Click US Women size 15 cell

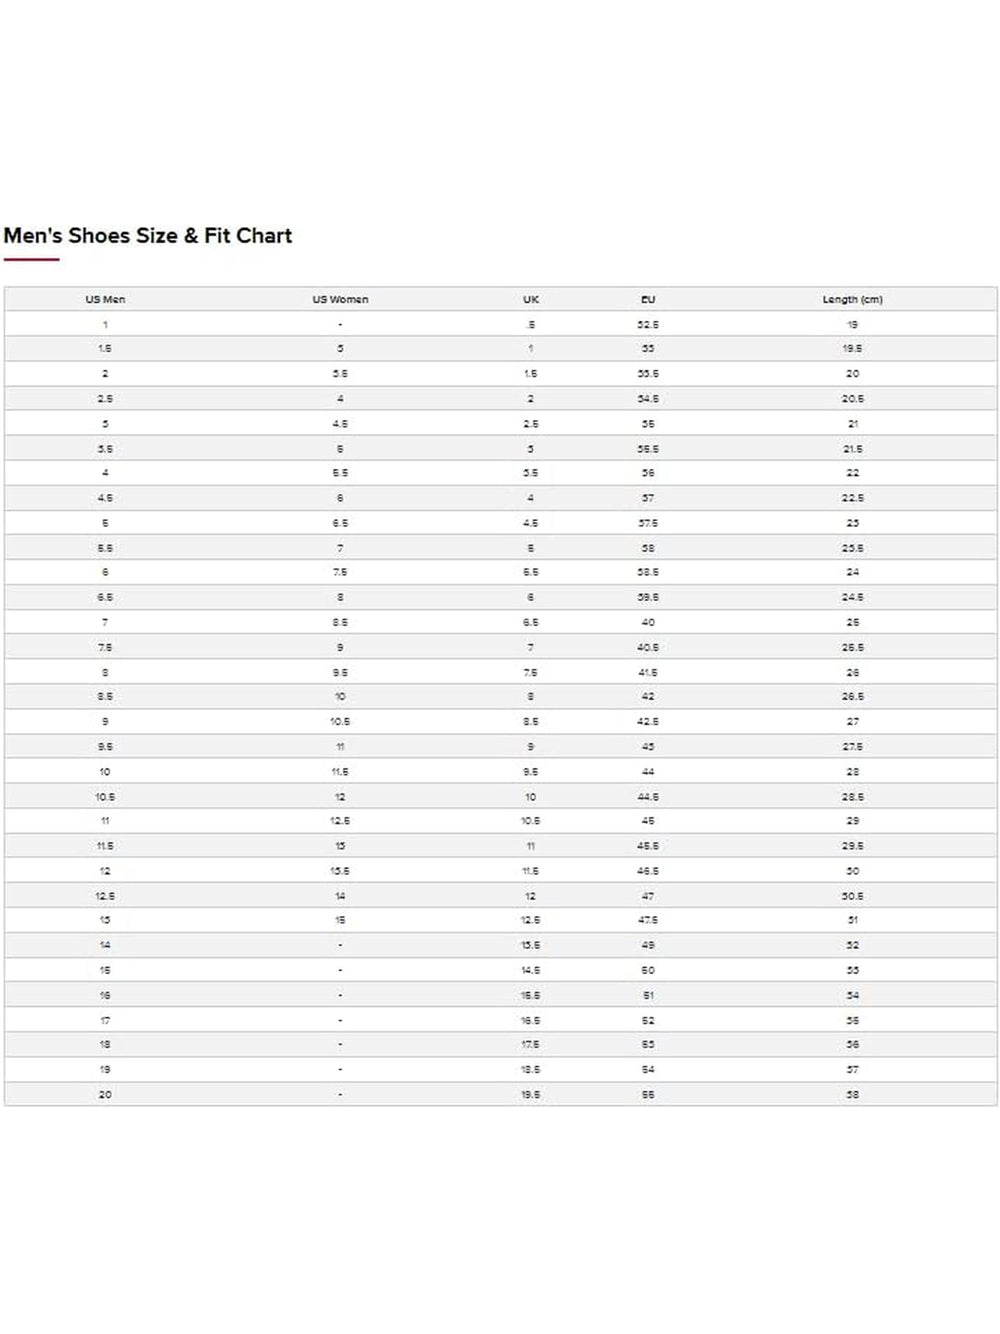coord(340,920)
